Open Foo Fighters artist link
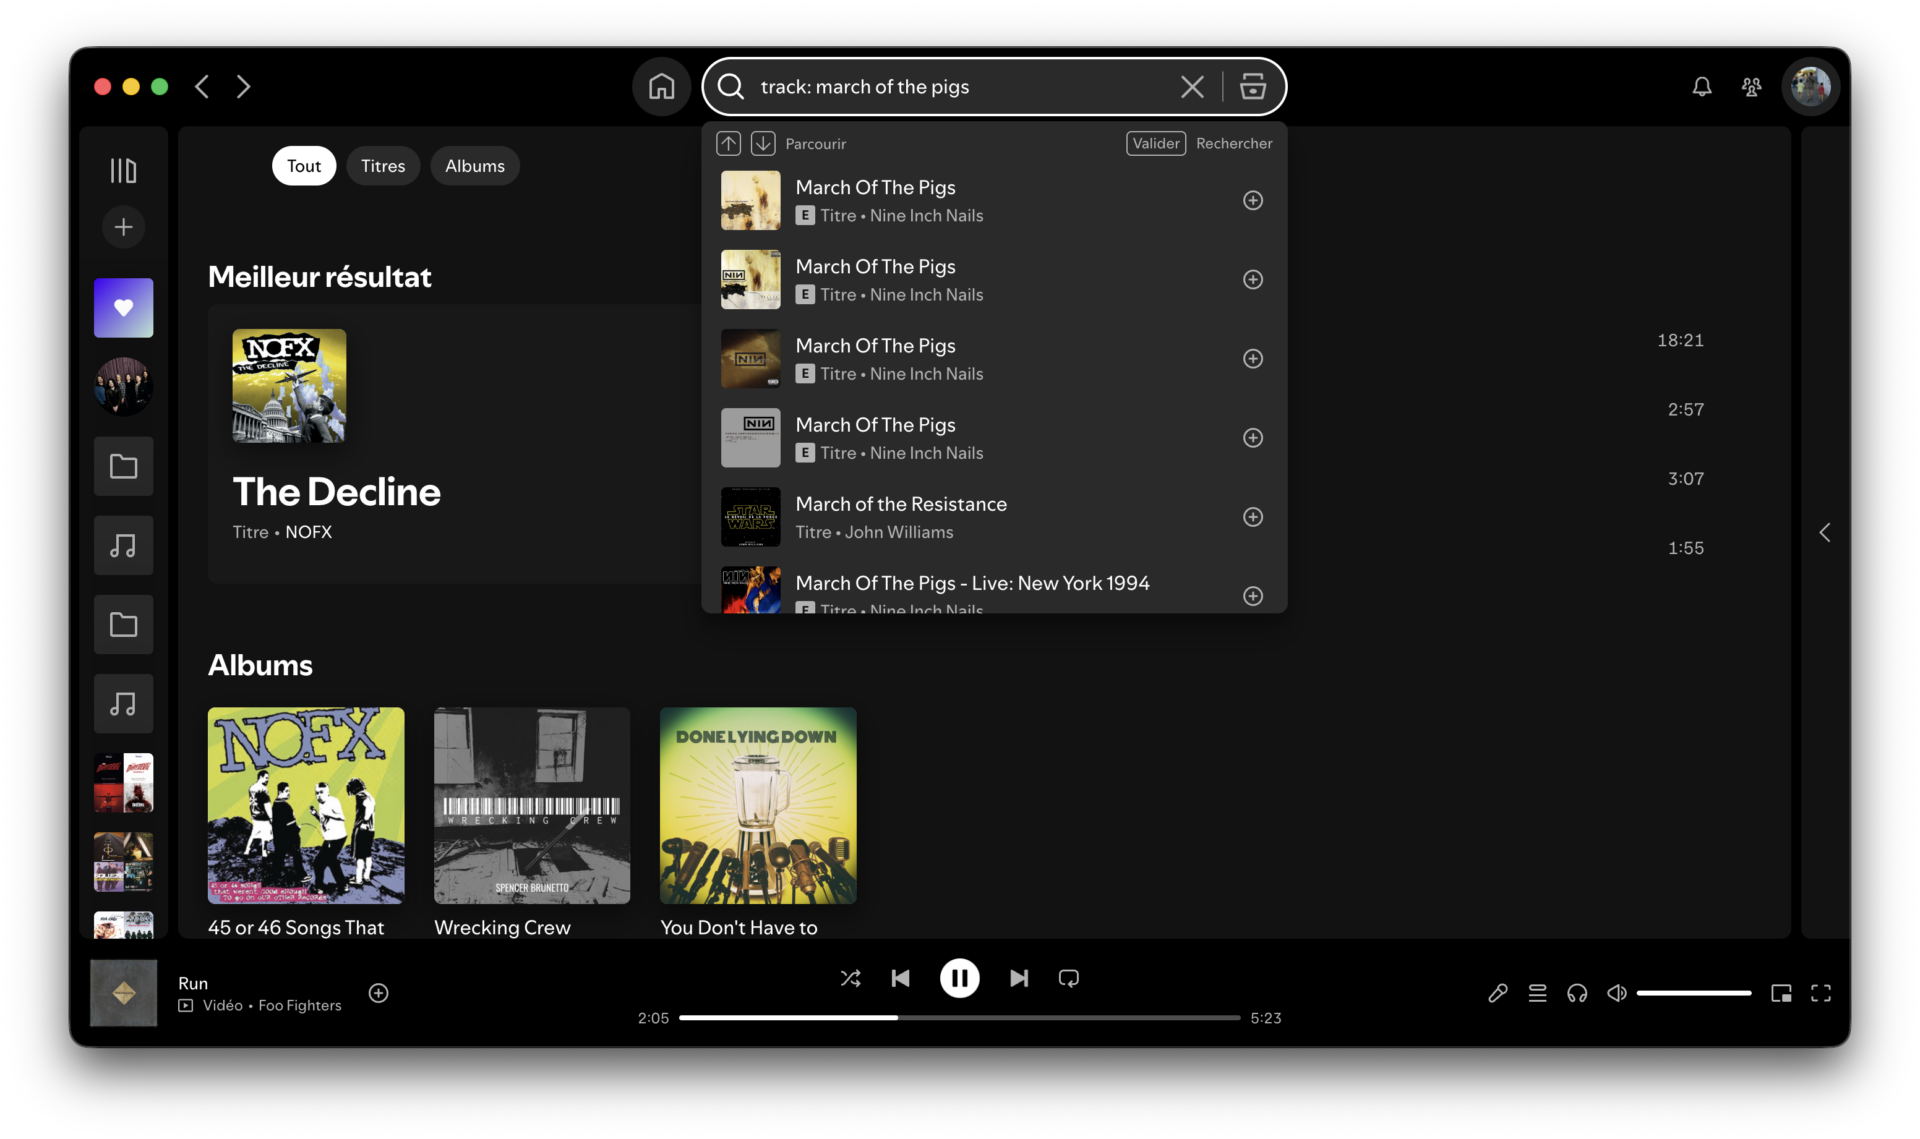This screenshot has width=1920, height=1139. (300, 1006)
